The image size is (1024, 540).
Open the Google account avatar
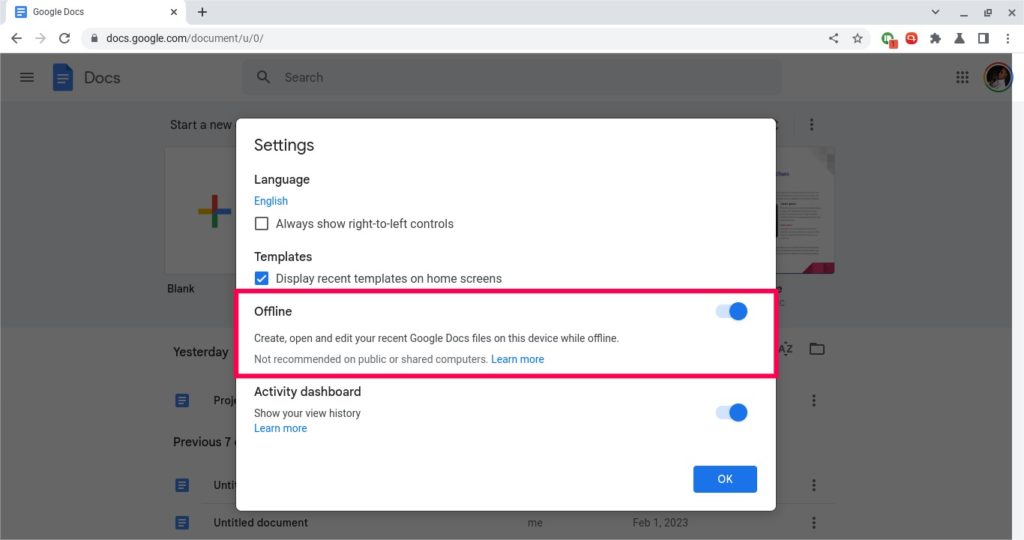[x=998, y=77]
